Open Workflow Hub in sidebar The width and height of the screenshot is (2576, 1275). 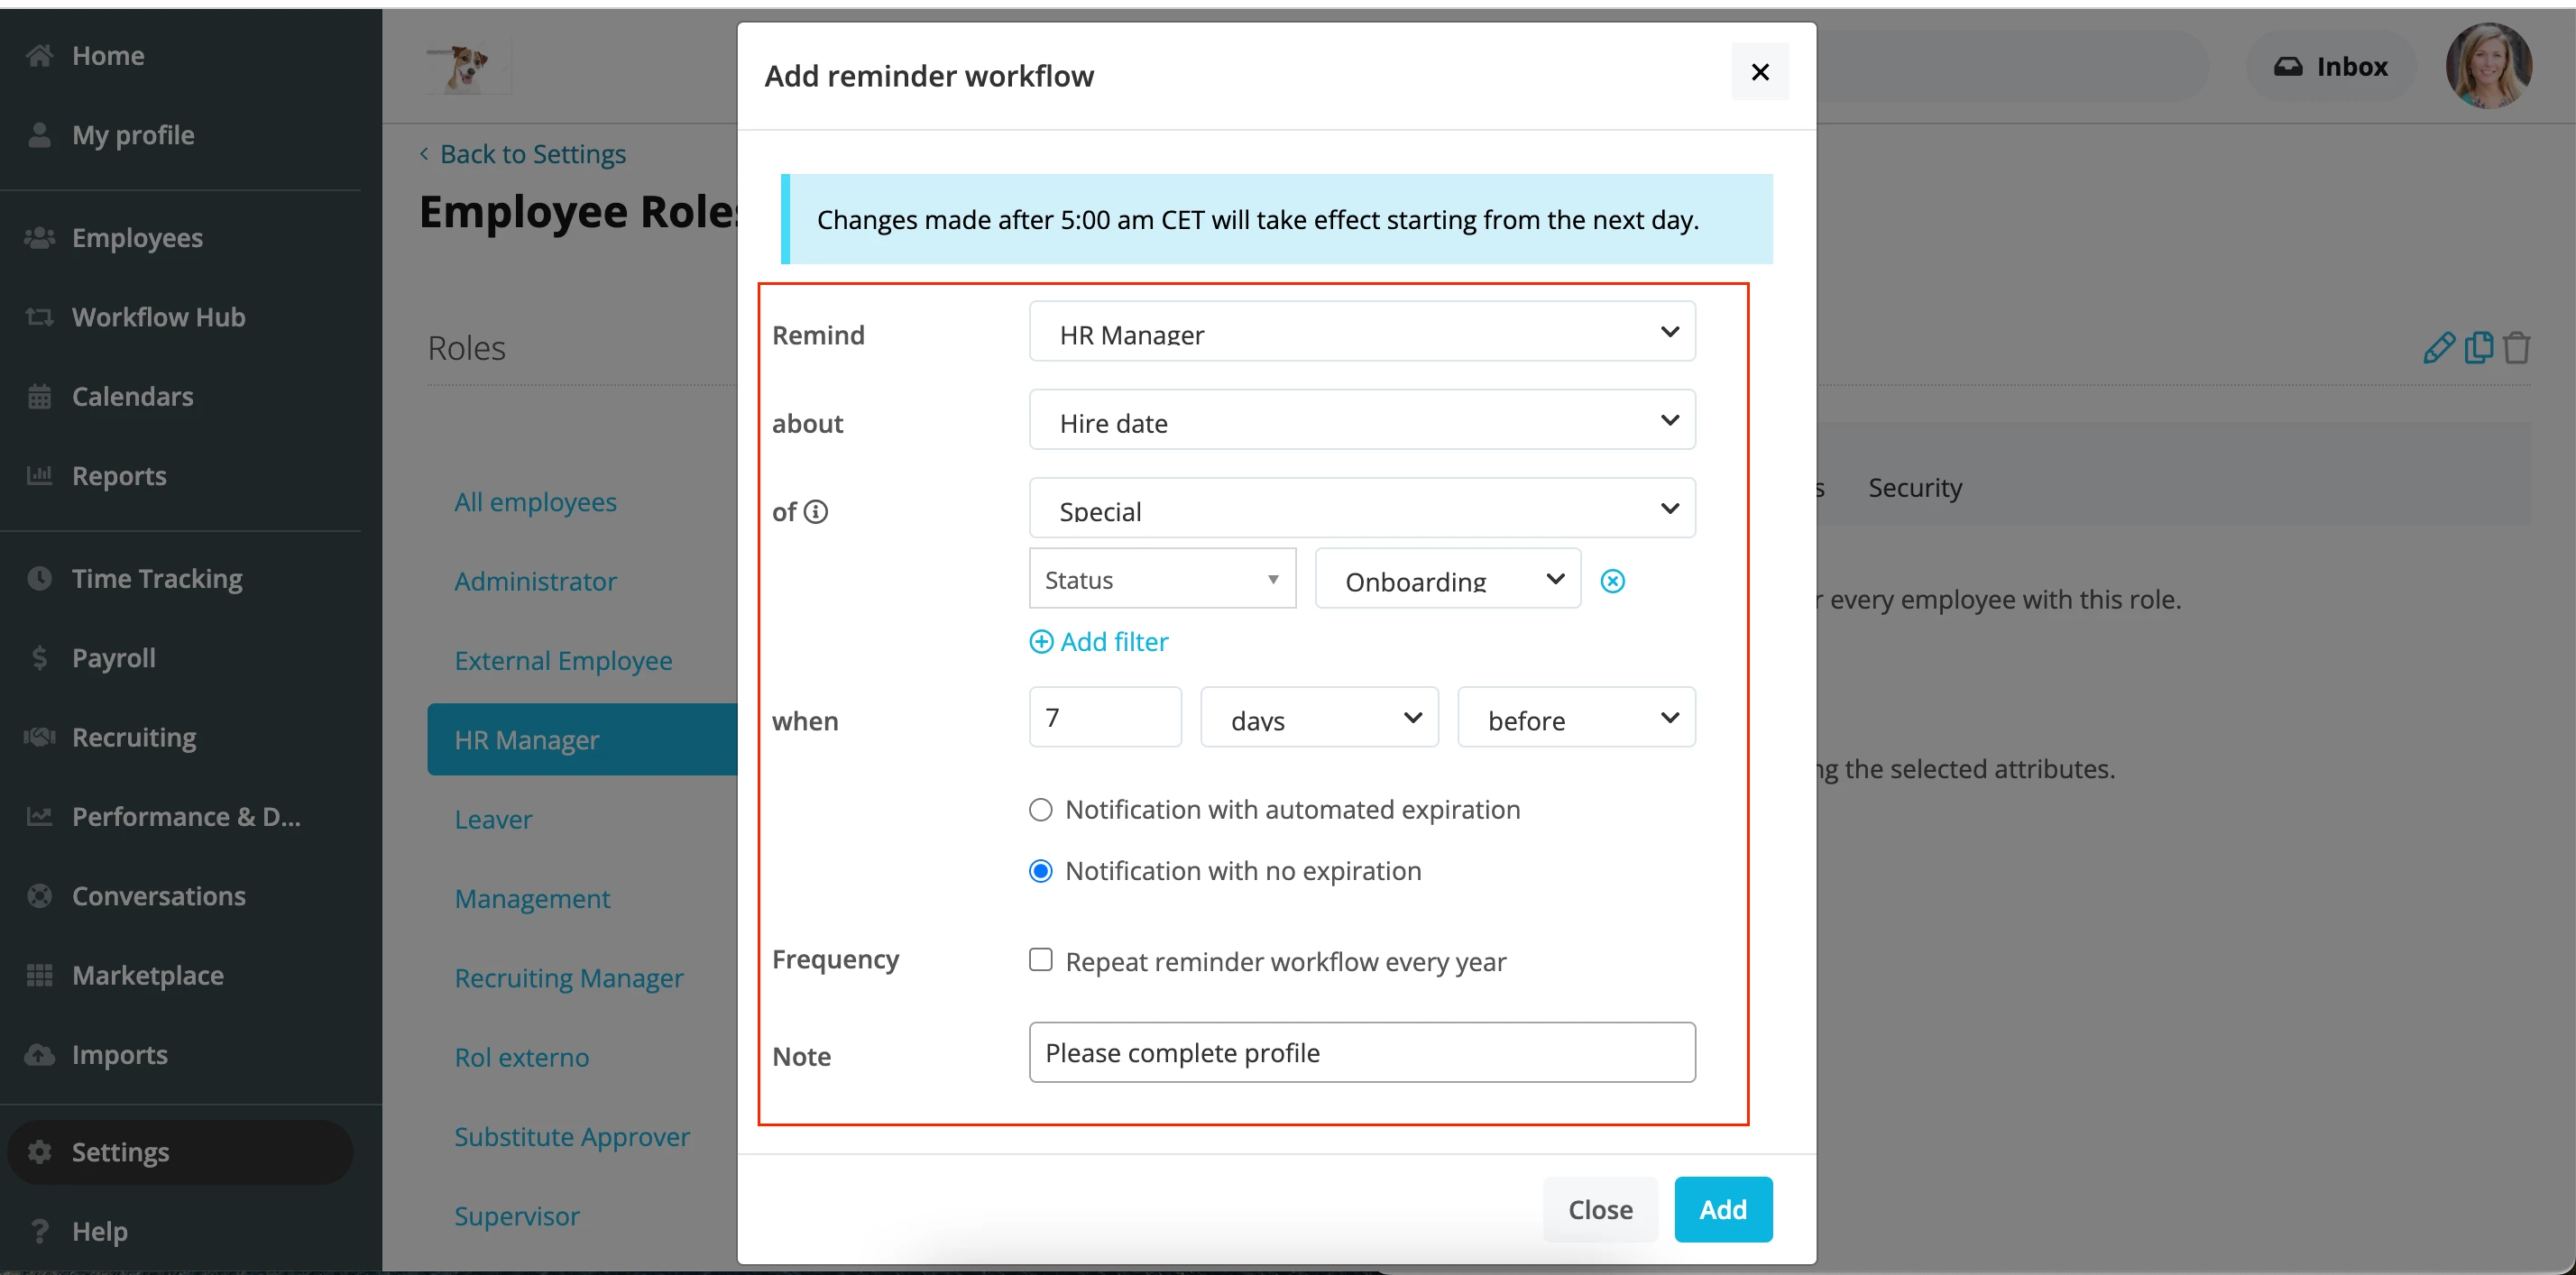158,317
